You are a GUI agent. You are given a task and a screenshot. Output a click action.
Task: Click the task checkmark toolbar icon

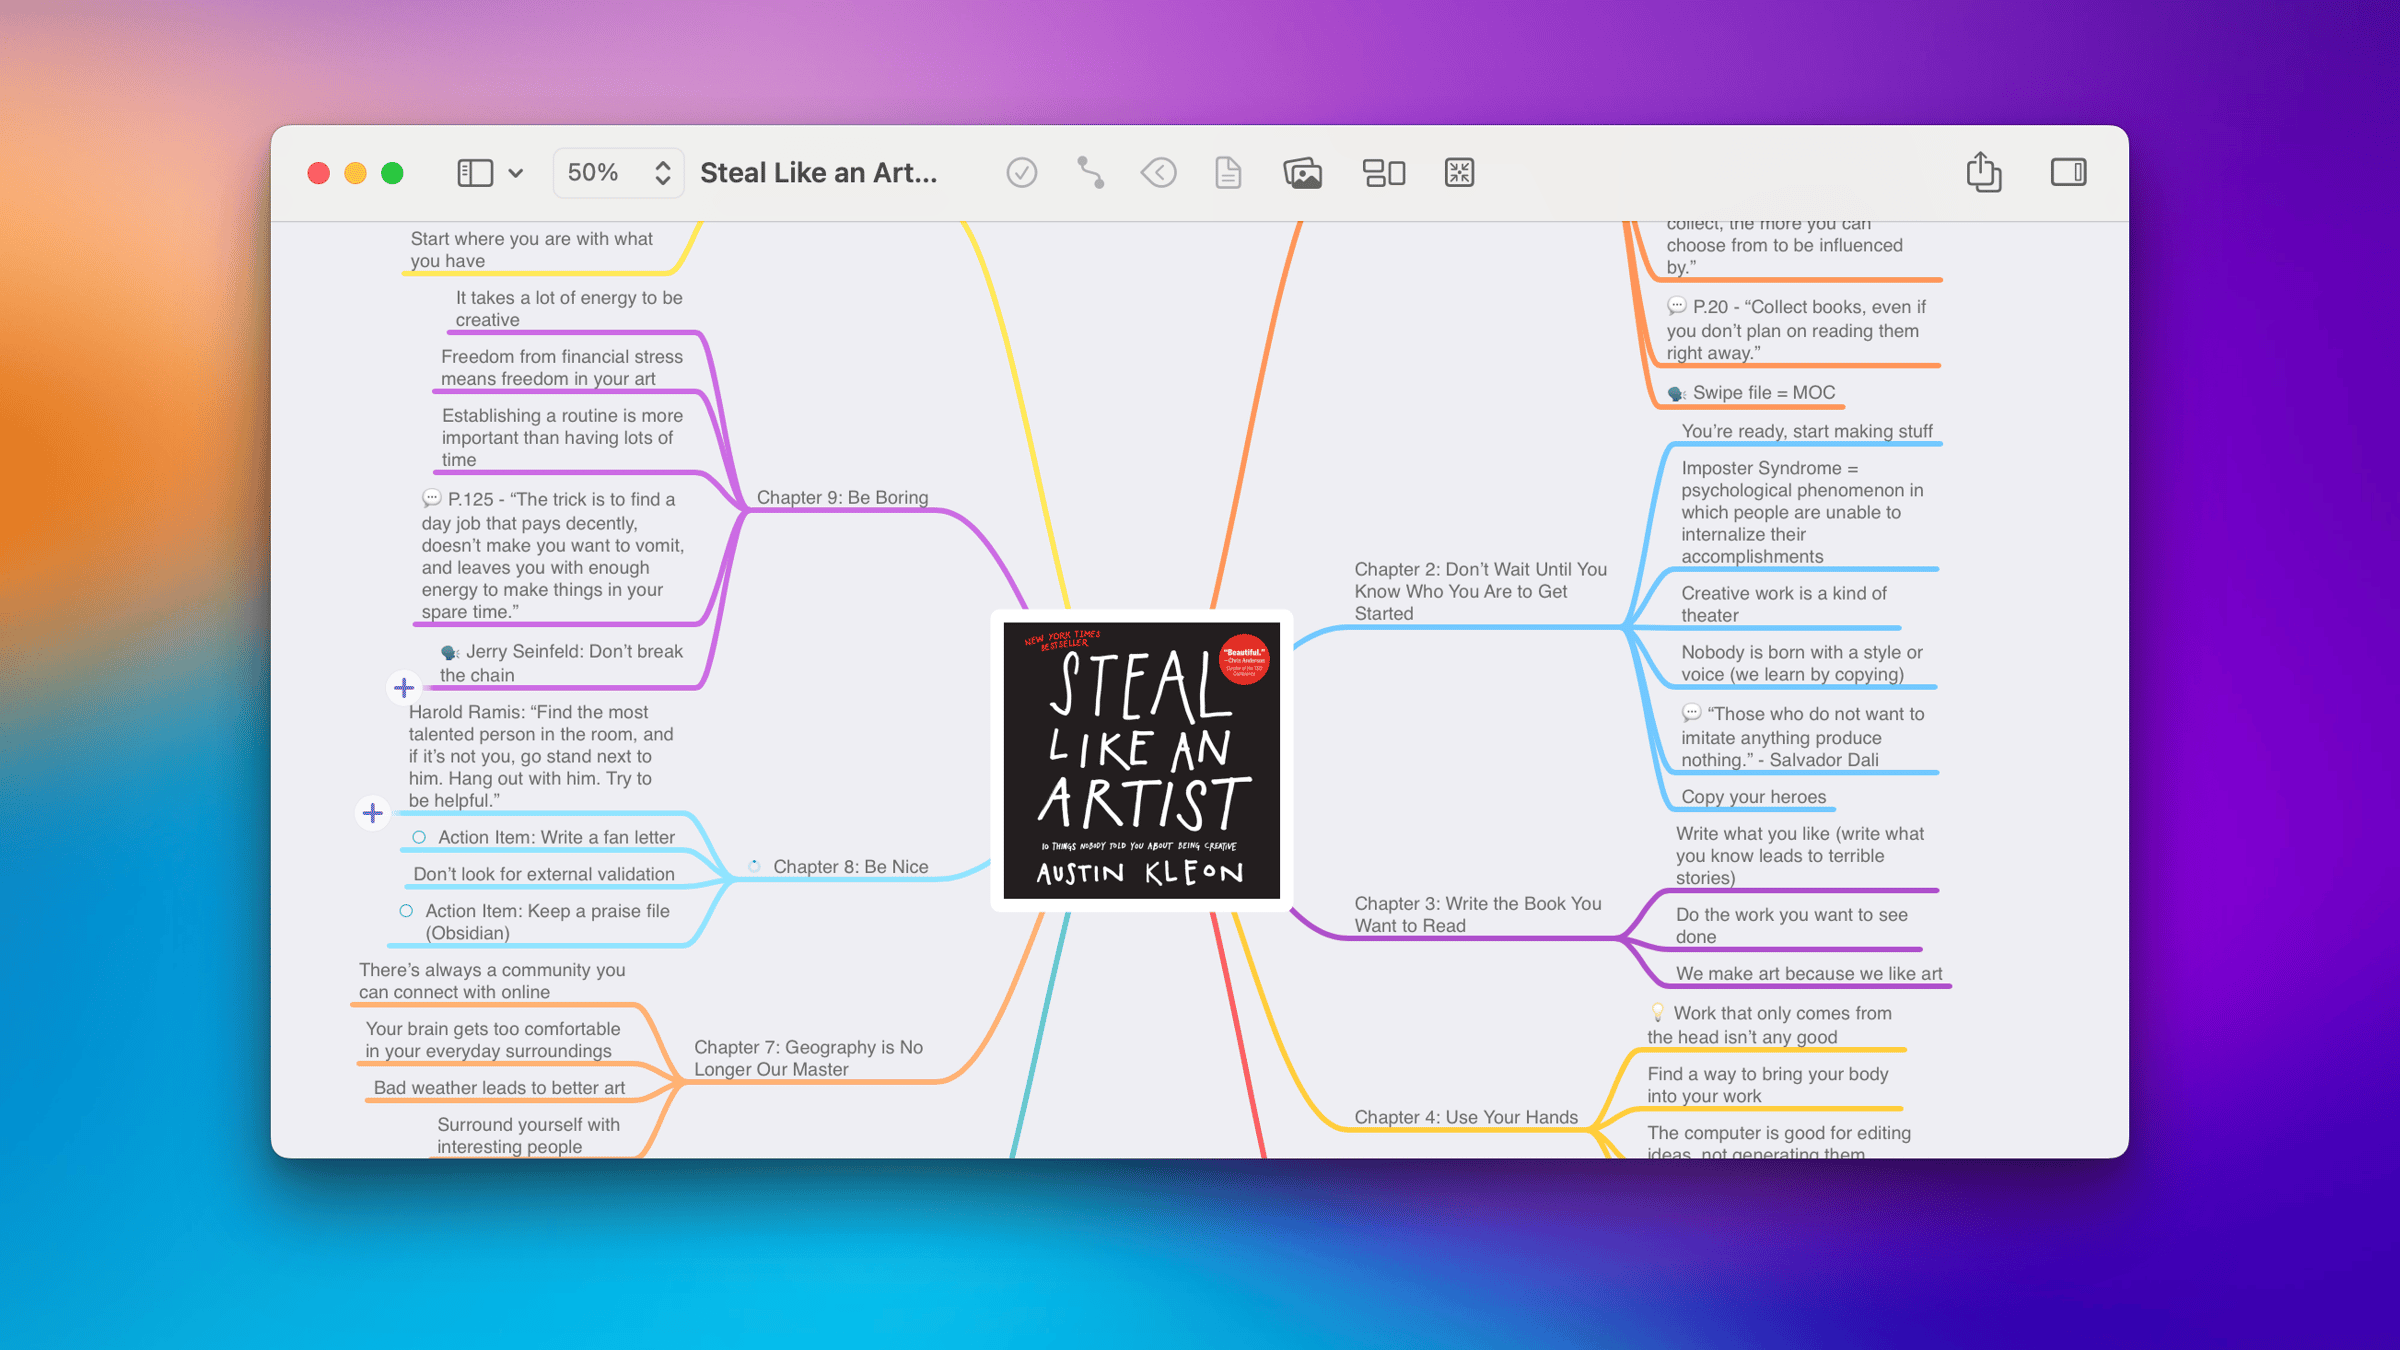[x=1021, y=173]
